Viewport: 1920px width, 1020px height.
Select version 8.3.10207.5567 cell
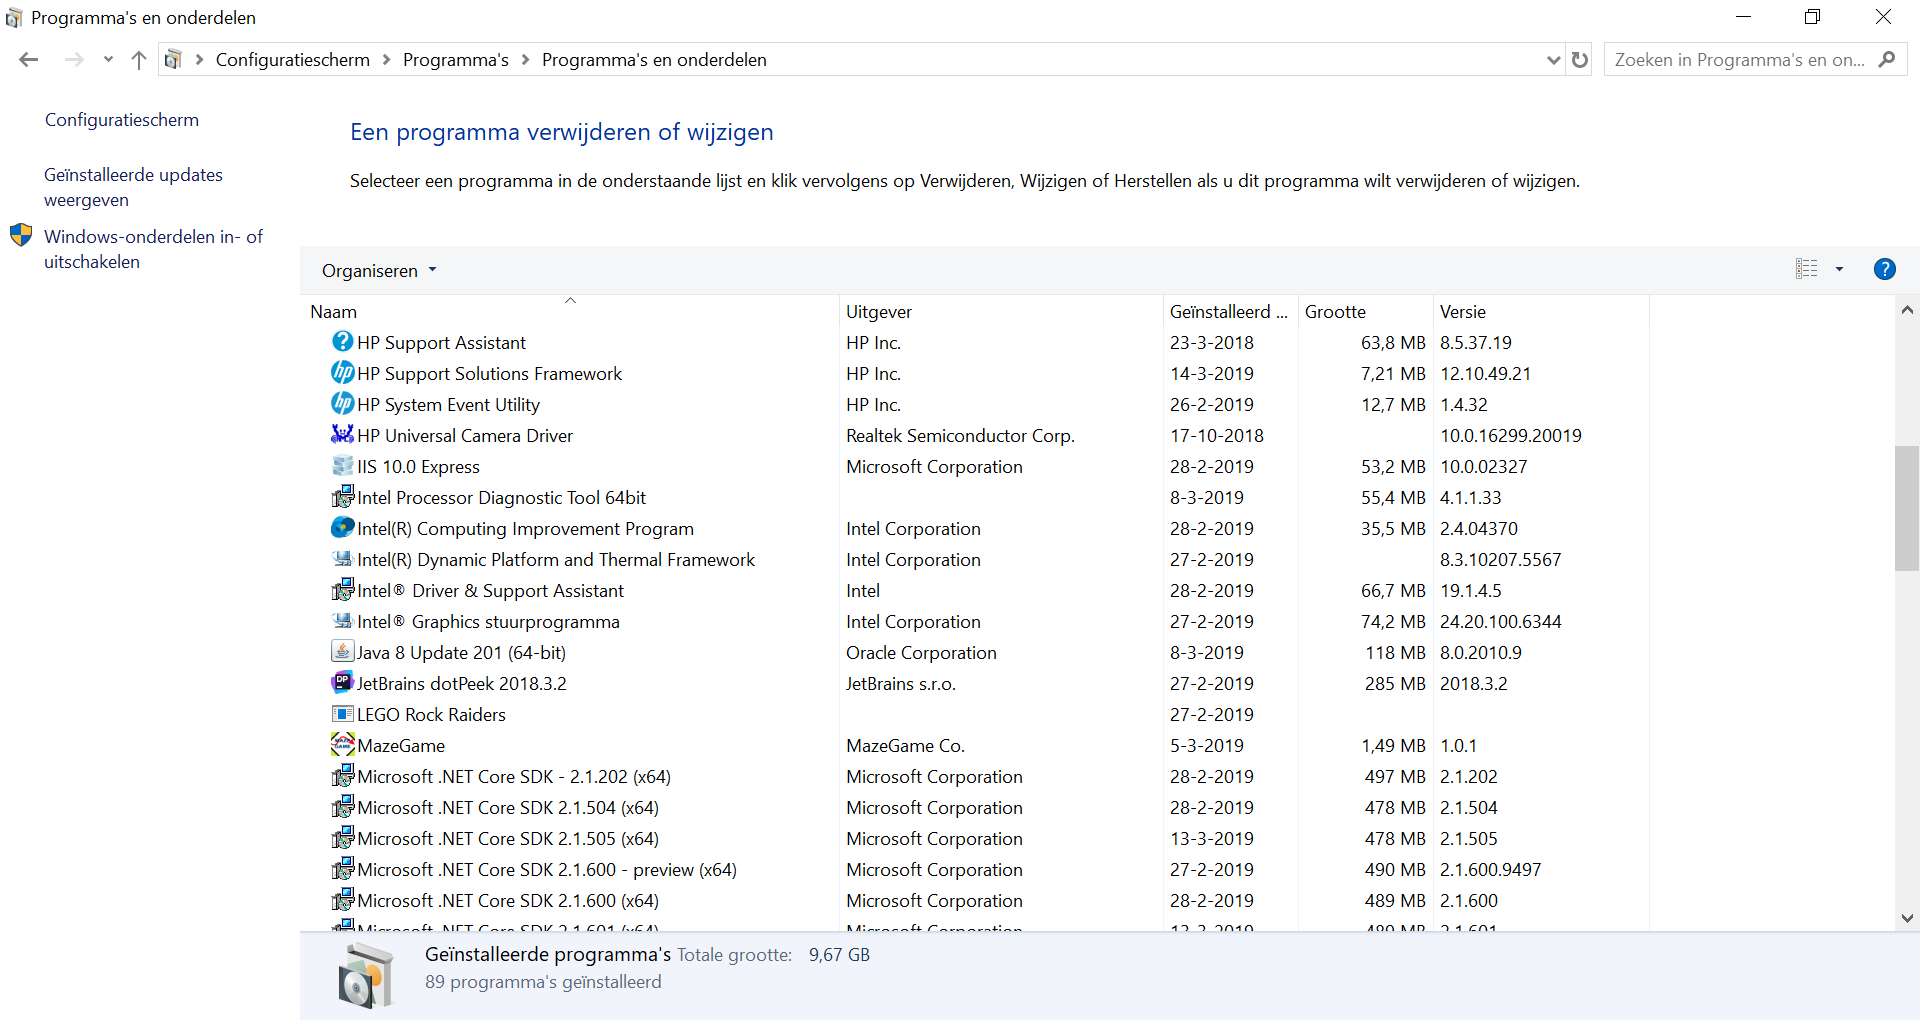(1500, 560)
